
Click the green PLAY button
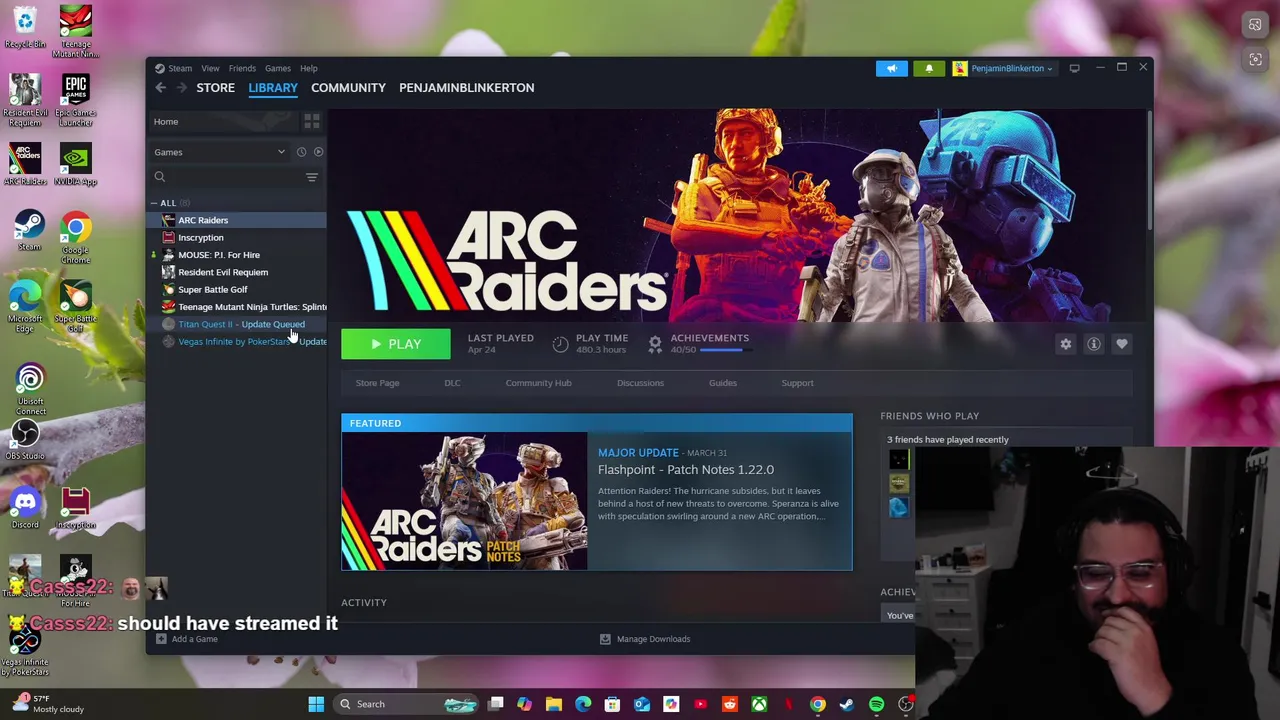(396, 344)
